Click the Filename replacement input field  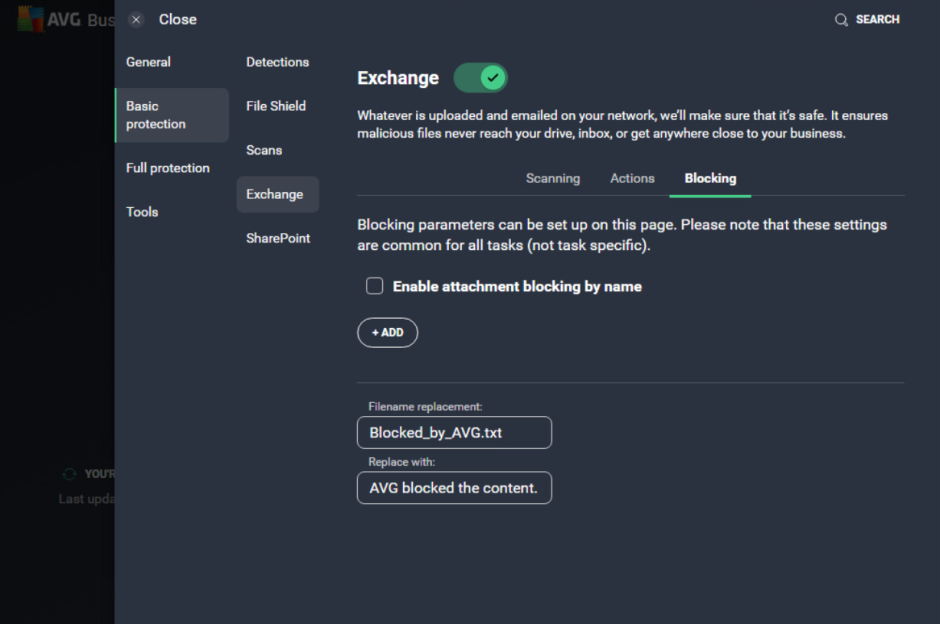[x=454, y=432]
